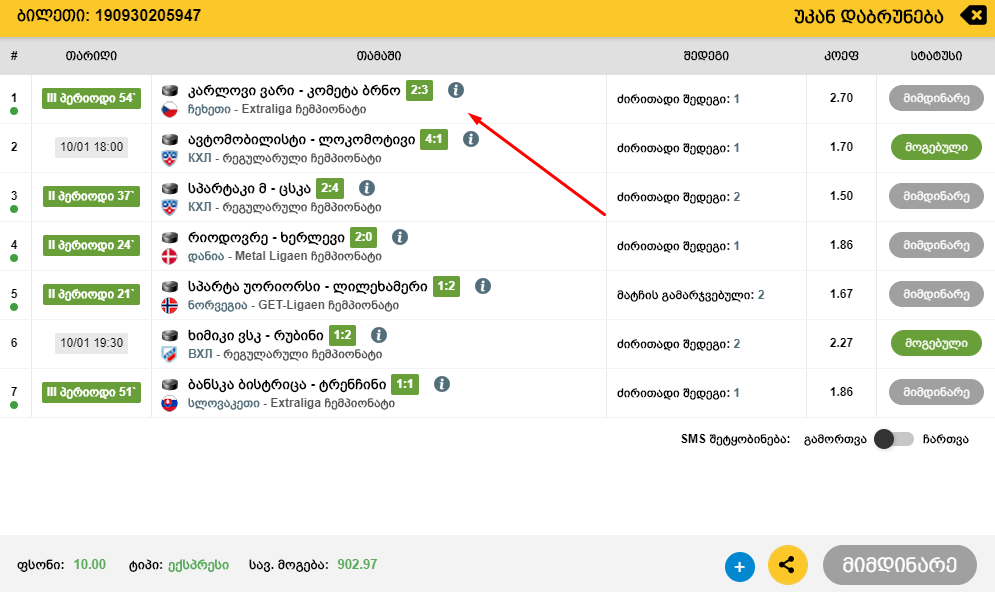This screenshot has height=592, width=995.
Task: Click the III პერიოდი 54' live badge
Action: [x=91, y=98]
